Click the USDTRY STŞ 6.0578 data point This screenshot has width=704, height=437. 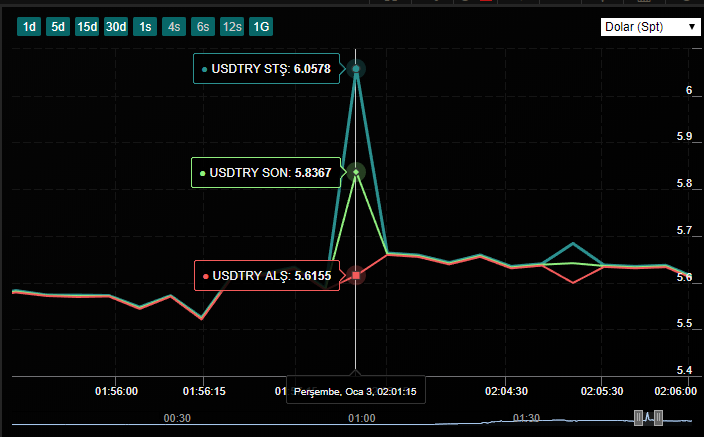pyautogui.click(x=356, y=69)
